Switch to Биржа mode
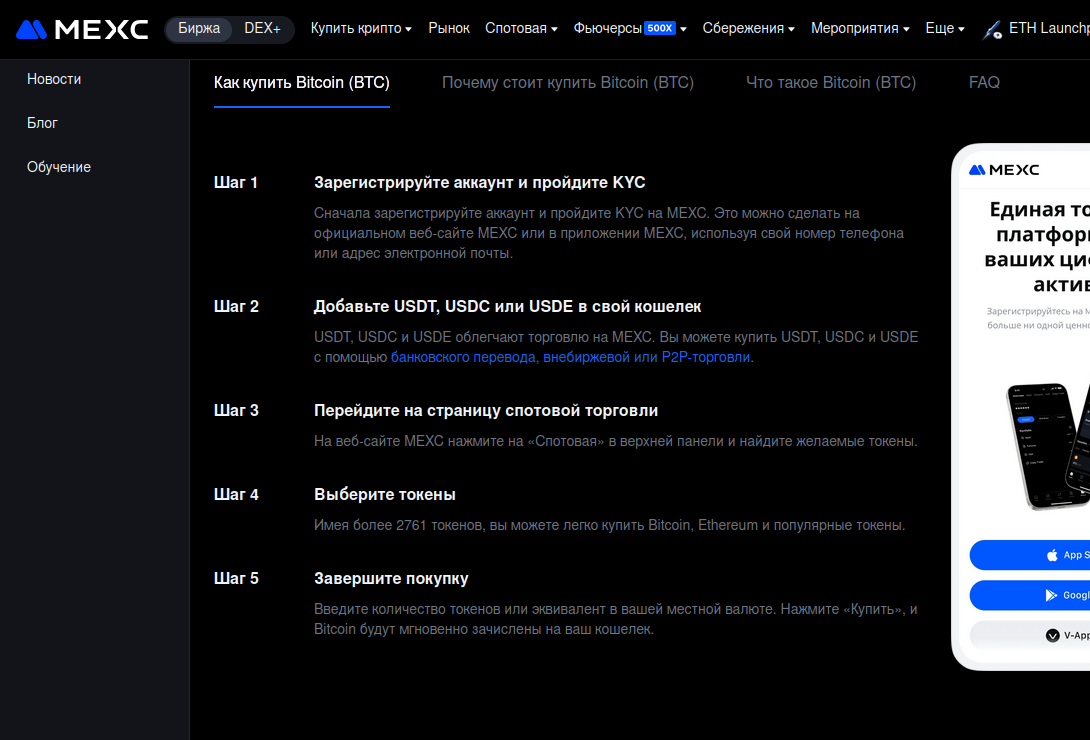The height and width of the screenshot is (740, 1090). [x=199, y=28]
